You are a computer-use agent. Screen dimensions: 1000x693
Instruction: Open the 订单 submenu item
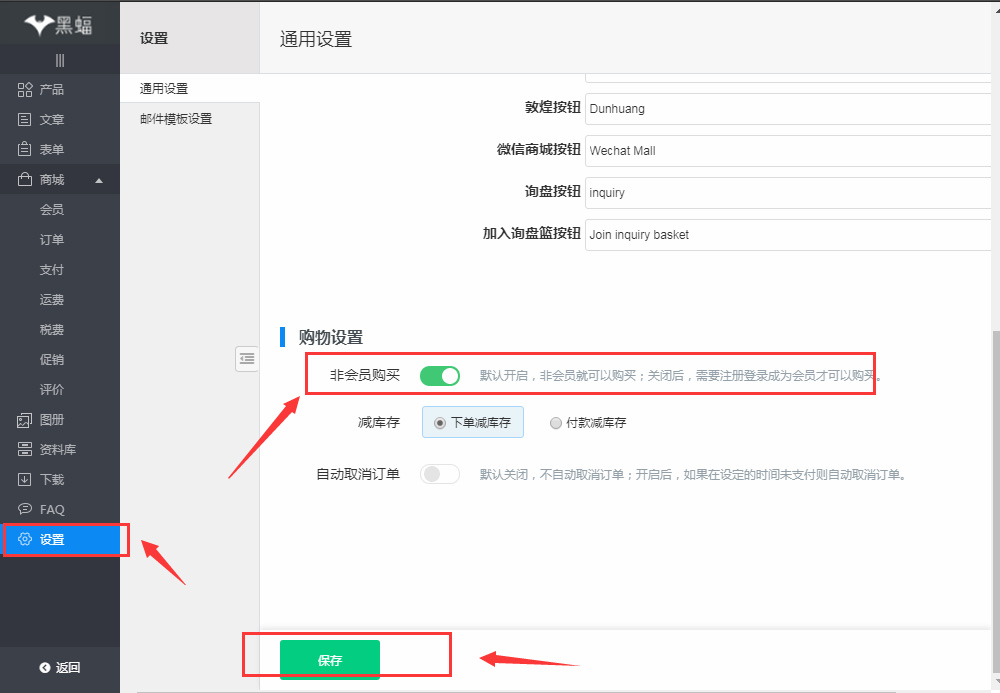click(52, 240)
